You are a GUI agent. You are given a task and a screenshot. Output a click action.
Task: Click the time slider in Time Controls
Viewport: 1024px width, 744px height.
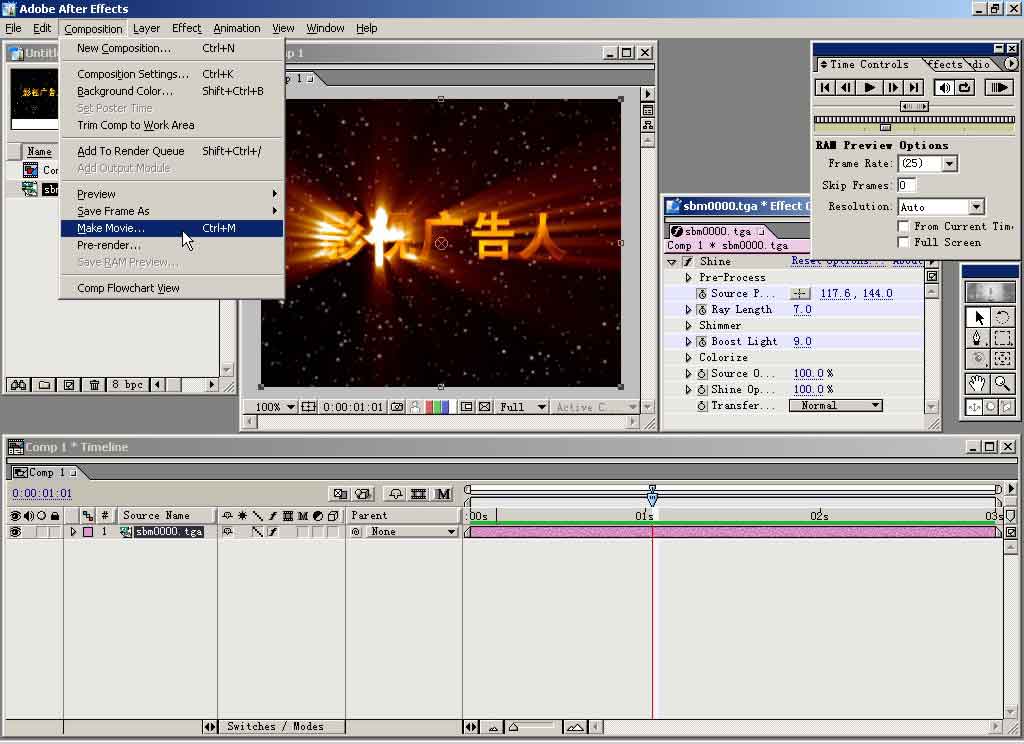click(885, 127)
